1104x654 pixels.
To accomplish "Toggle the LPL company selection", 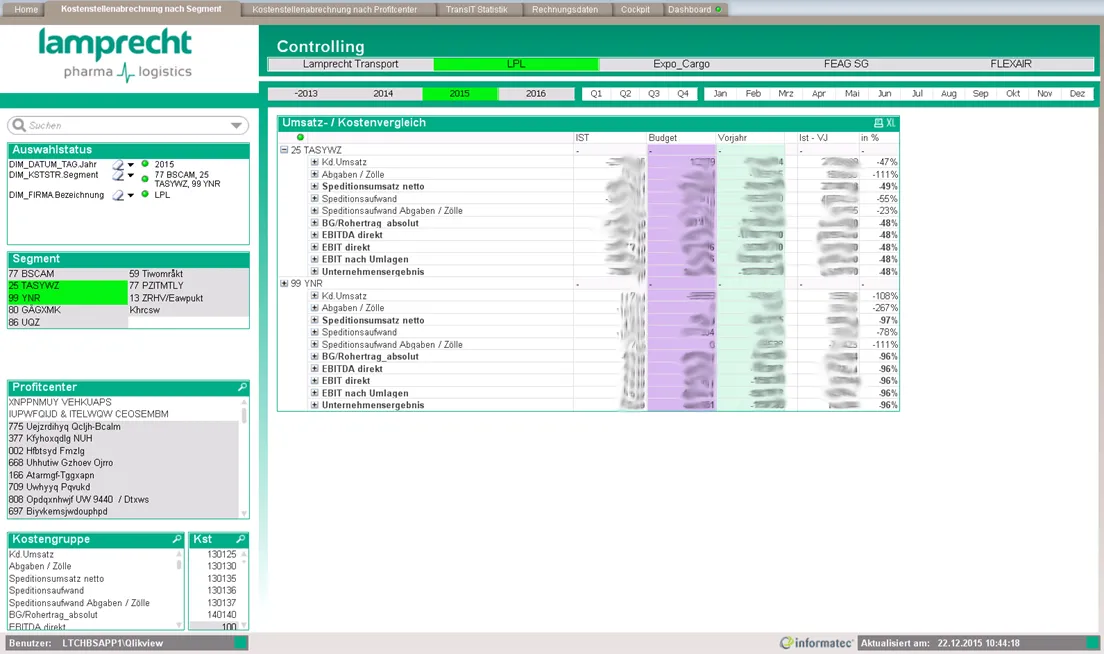I will point(516,64).
